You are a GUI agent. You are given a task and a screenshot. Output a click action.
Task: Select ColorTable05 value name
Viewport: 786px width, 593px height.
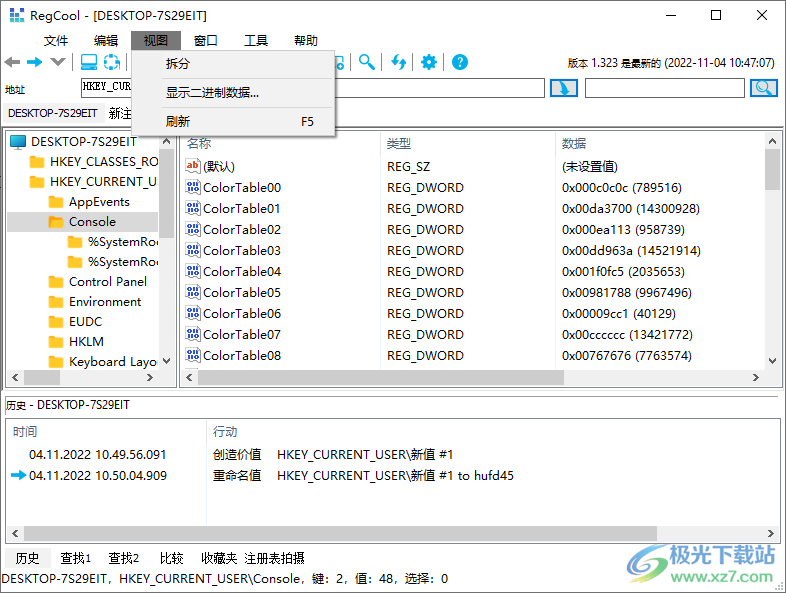click(242, 293)
